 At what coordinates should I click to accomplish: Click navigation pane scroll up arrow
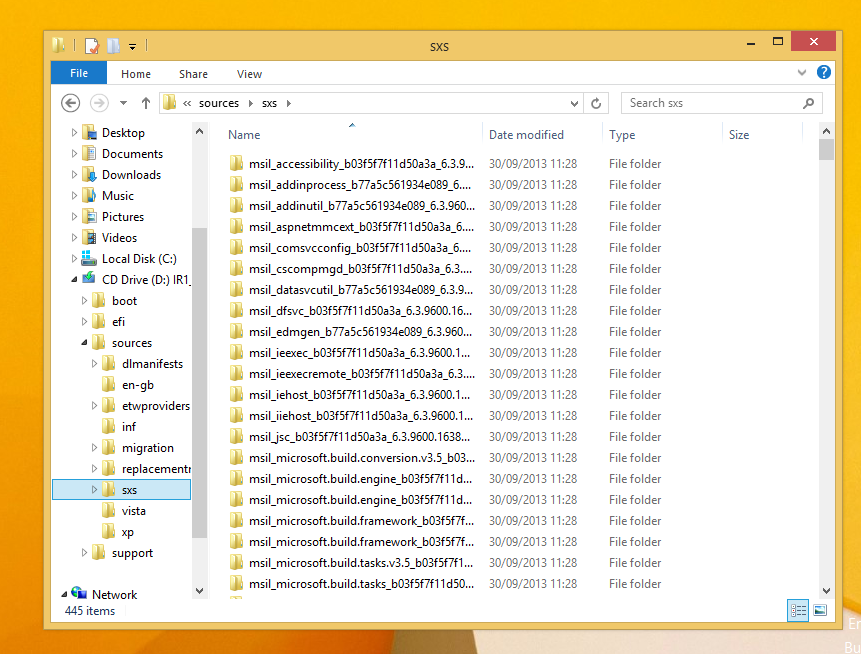(x=199, y=132)
